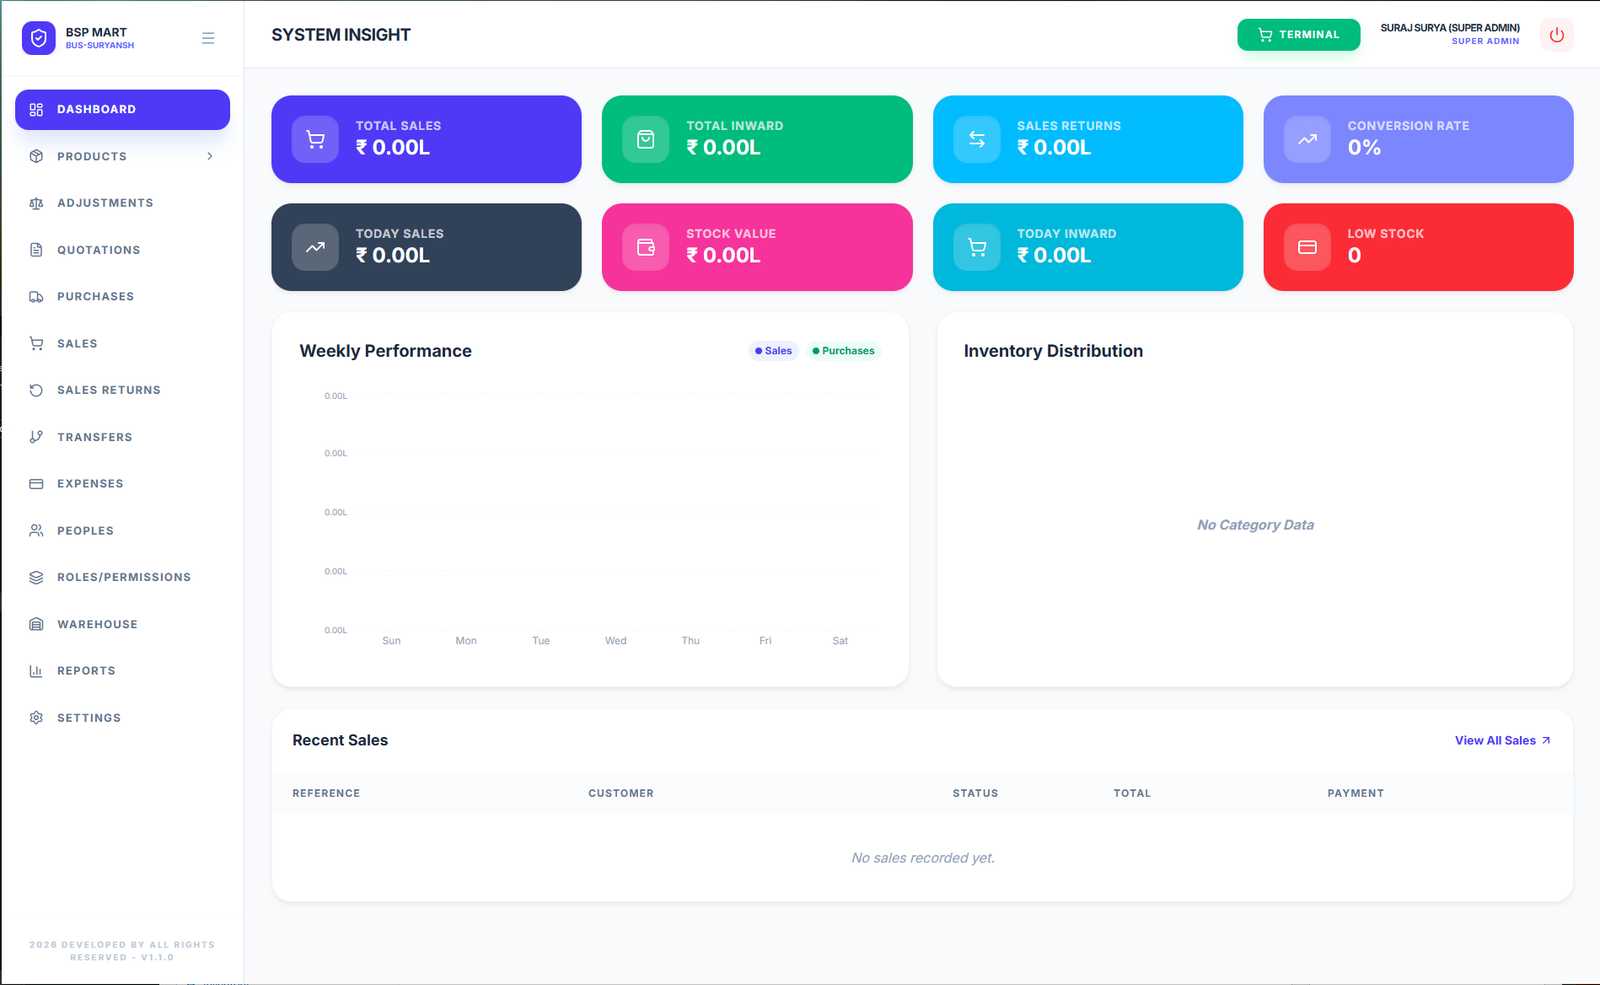The height and width of the screenshot is (985, 1600).
Task: Open the Settings gear menu item
Action: point(88,718)
